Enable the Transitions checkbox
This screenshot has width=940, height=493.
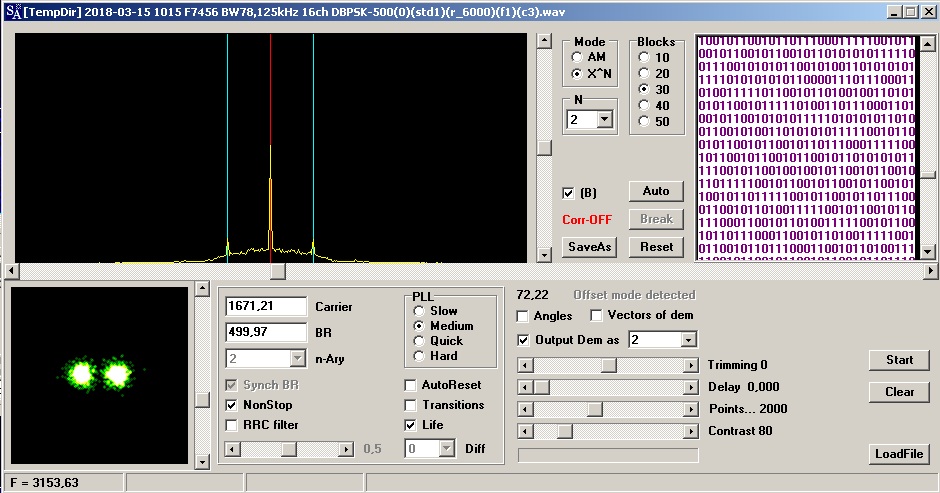pyautogui.click(x=411, y=405)
